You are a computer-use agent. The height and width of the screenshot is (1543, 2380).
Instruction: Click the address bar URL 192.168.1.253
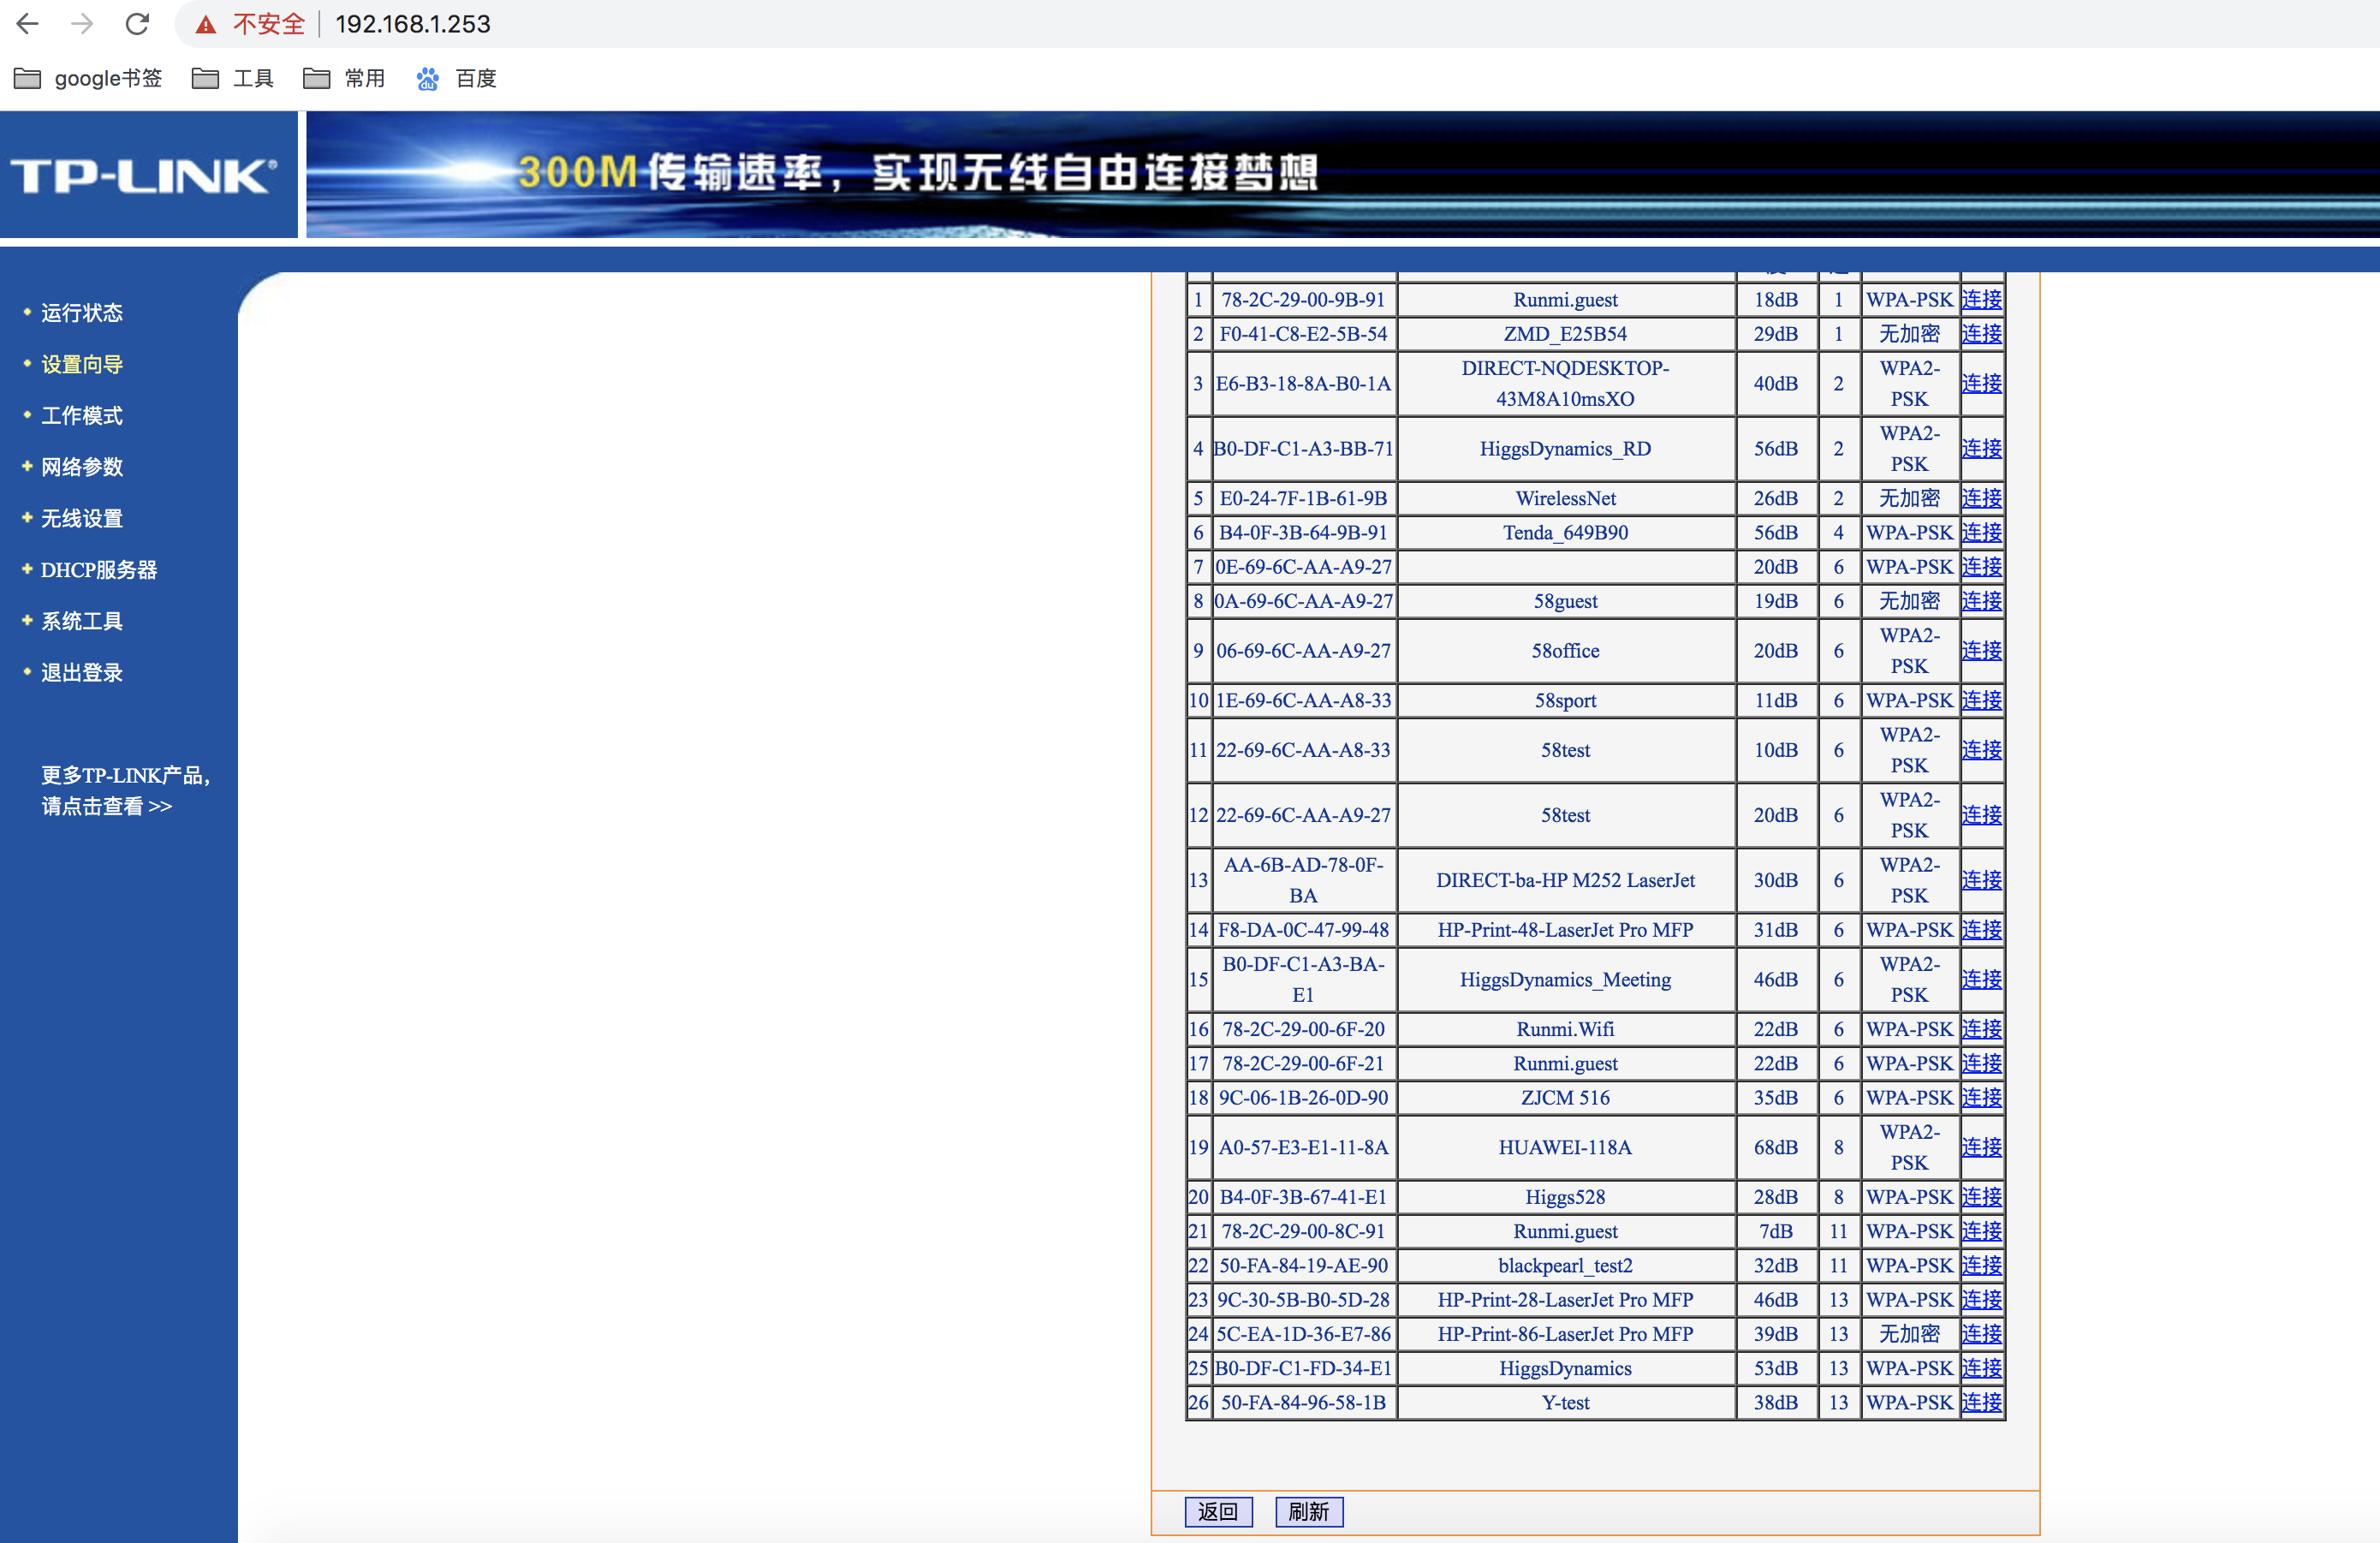click(x=413, y=24)
